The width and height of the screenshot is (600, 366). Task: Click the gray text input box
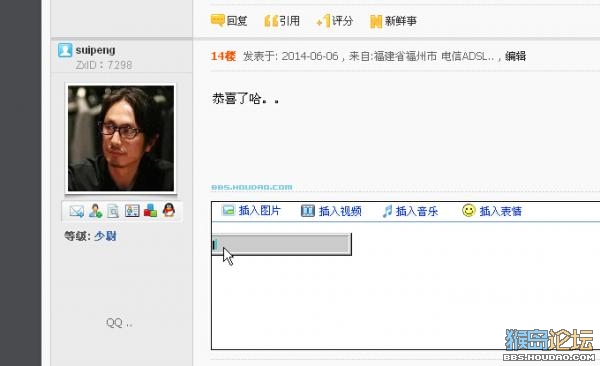click(281, 244)
